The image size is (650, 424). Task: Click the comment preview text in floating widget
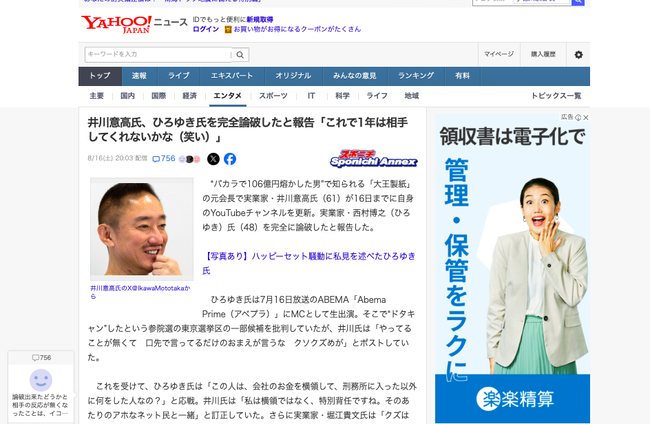[x=40, y=405]
